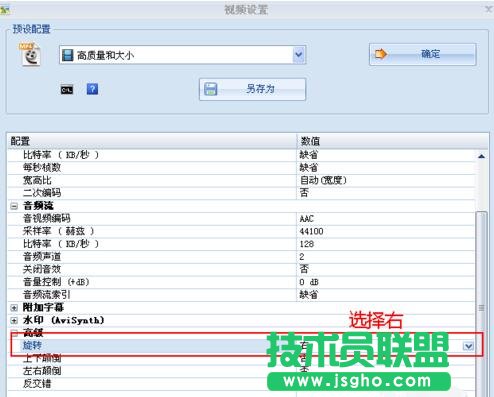494x397 pixels.
Task: Expand the 附加字幕 section
Action: point(14,308)
